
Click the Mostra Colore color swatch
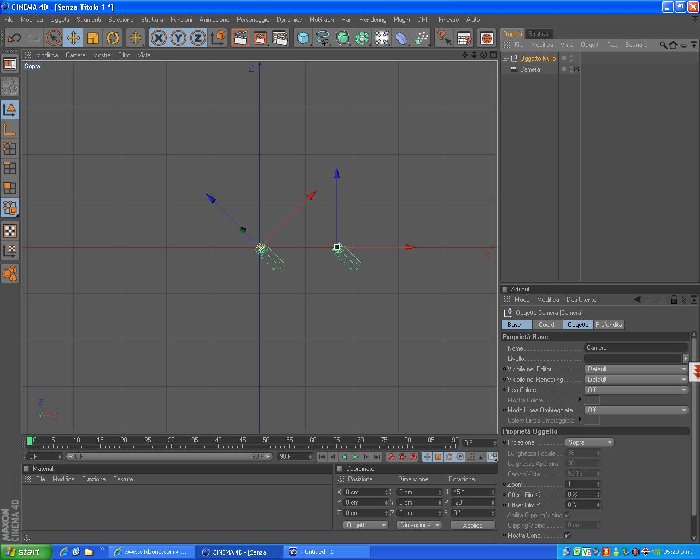click(592, 400)
